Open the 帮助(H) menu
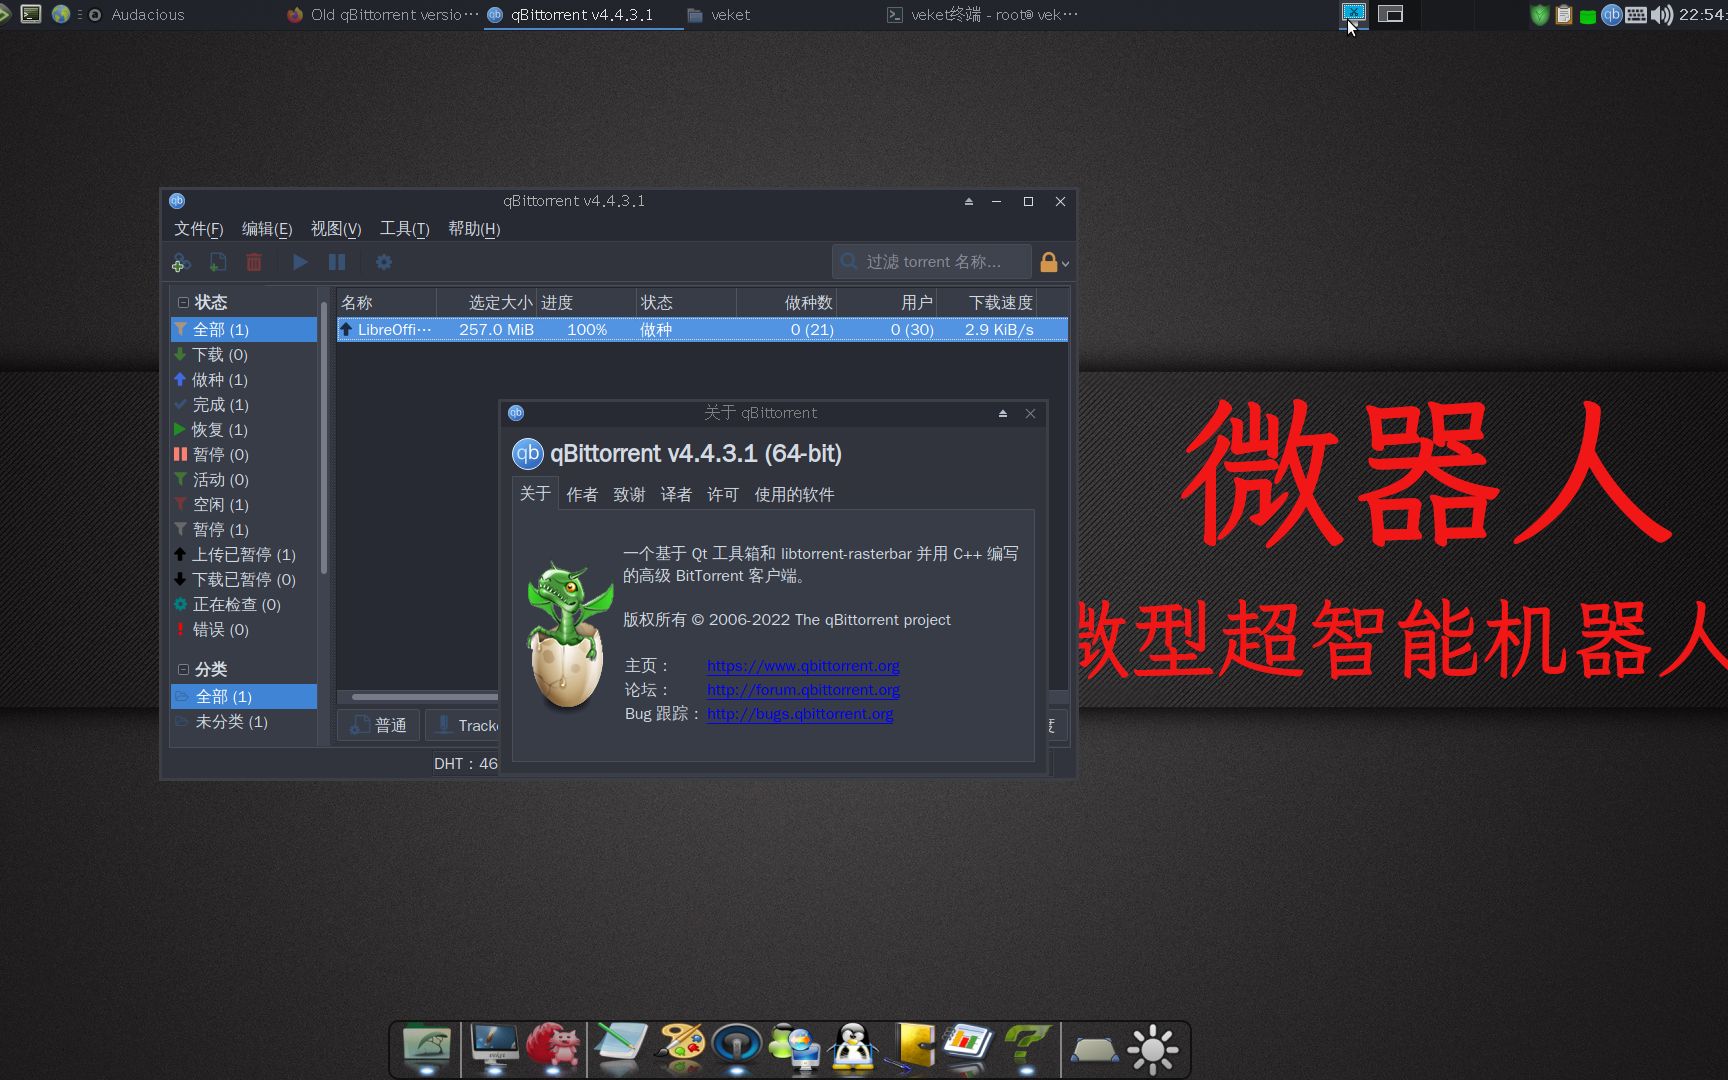This screenshot has width=1728, height=1080. coord(474,229)
